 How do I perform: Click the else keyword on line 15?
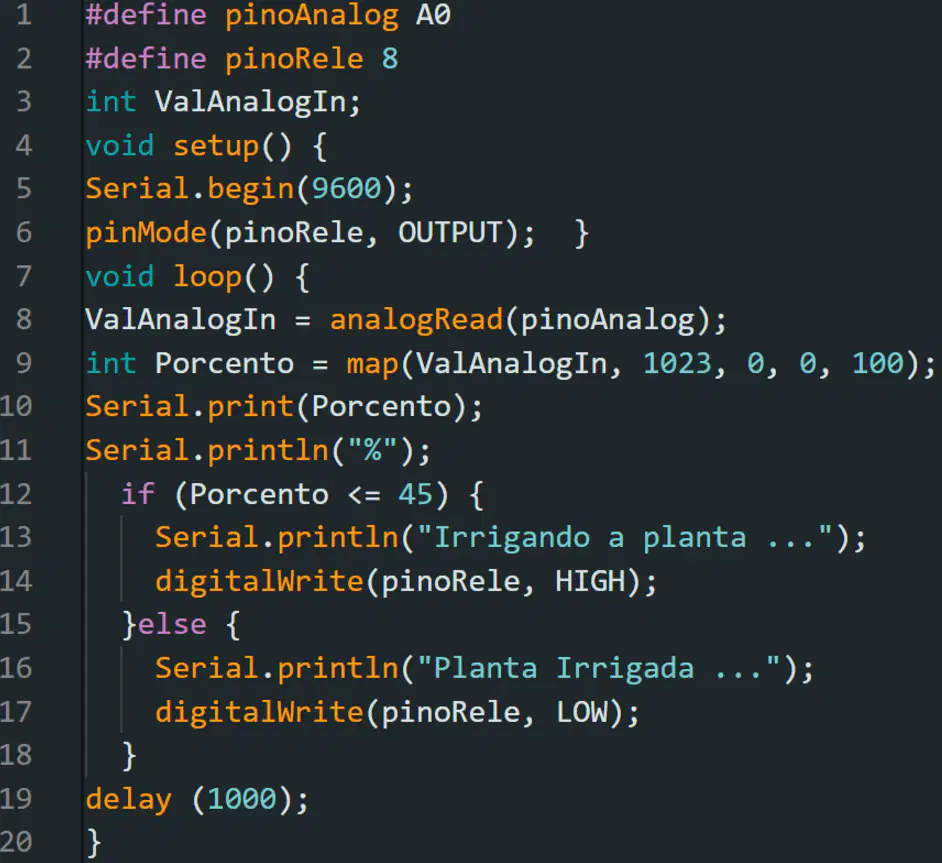[172, 625]
